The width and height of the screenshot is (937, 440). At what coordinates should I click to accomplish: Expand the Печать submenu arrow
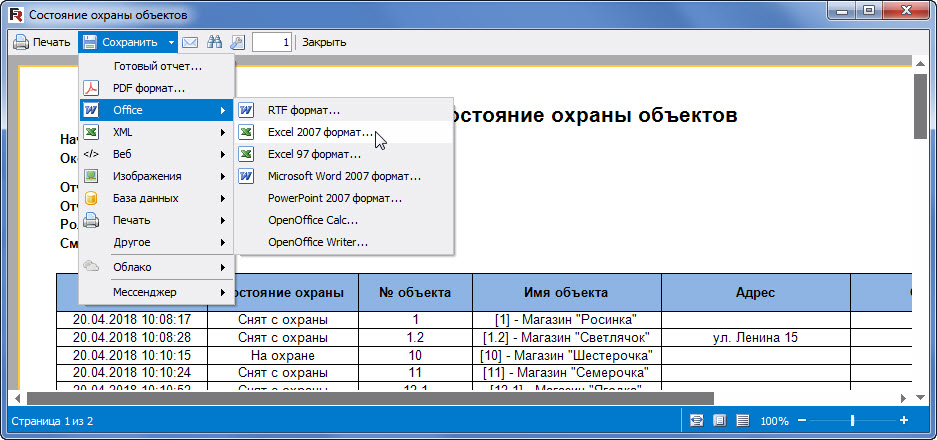coord(223,221)
